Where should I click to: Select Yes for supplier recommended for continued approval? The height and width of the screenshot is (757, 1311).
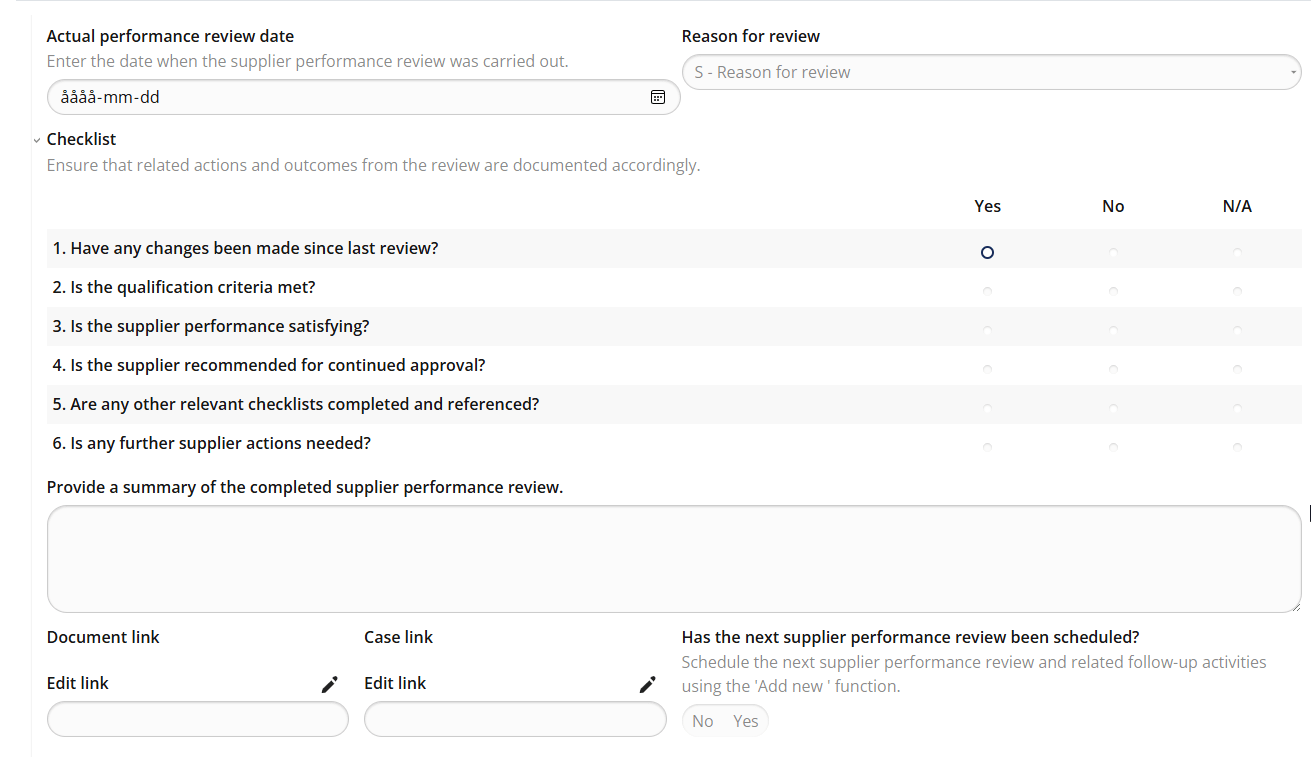pos(987,369)
